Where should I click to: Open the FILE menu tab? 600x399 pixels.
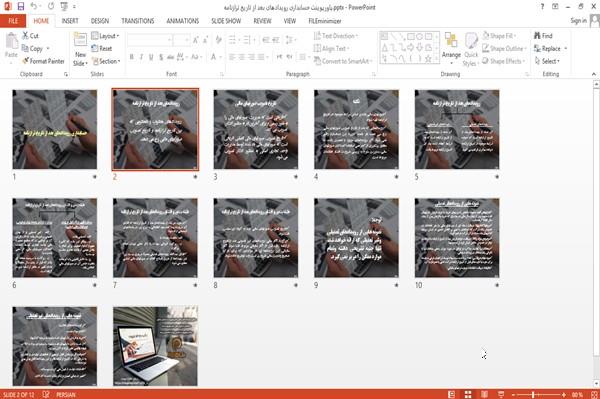(x=13, y=21)
